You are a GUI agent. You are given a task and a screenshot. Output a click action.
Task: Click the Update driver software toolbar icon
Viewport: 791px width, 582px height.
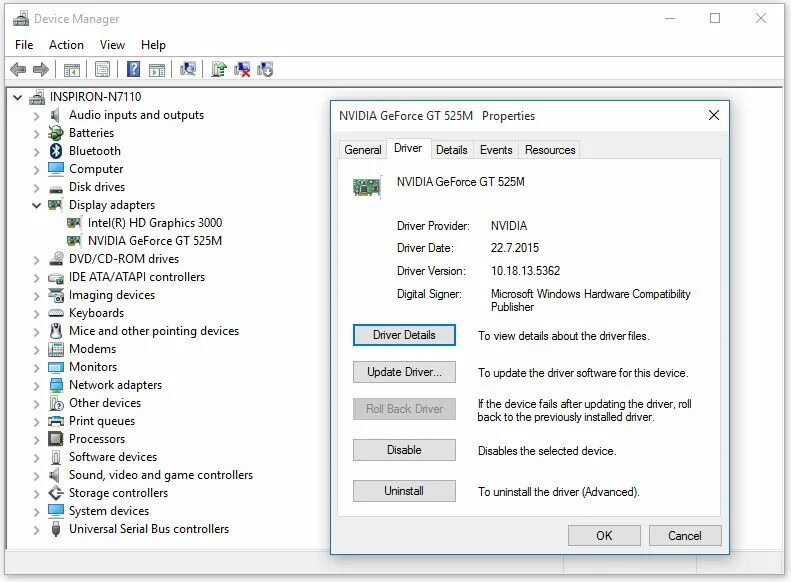pyautogui.click(x=219, y=69)
